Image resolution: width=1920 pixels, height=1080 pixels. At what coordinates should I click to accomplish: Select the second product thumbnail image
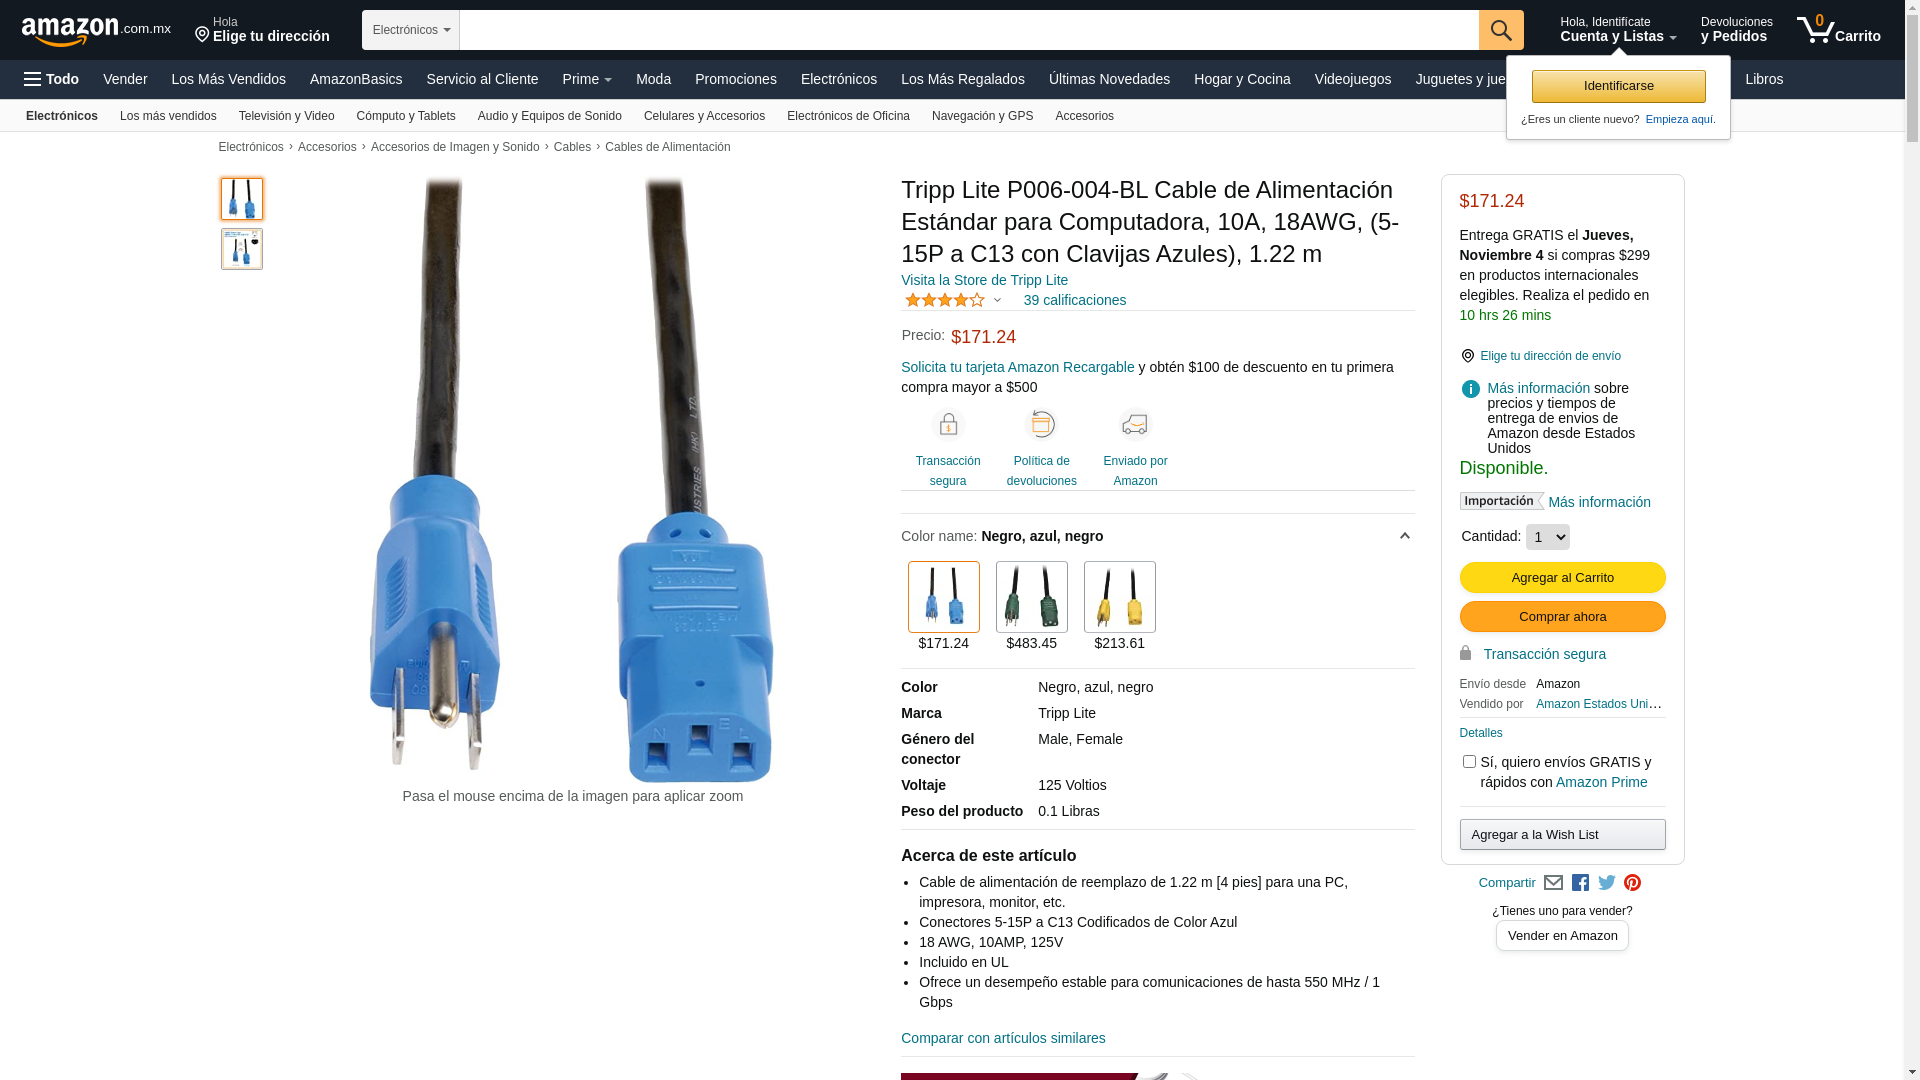(x=242, y=249)
